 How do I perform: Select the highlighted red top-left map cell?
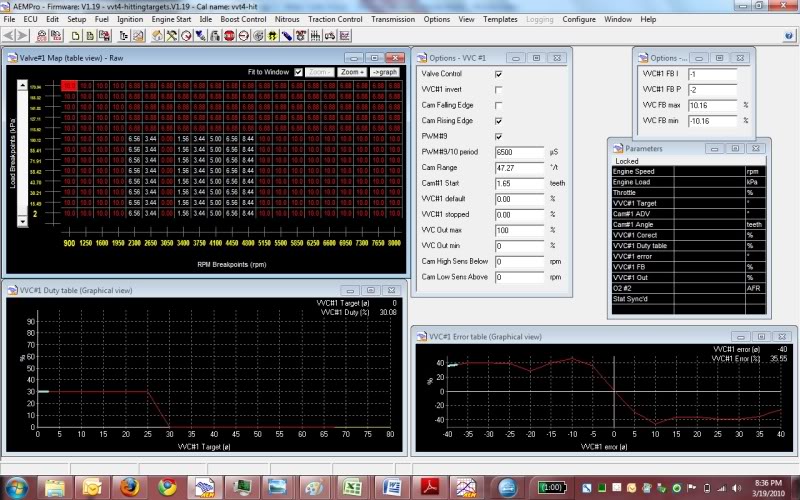69,86
